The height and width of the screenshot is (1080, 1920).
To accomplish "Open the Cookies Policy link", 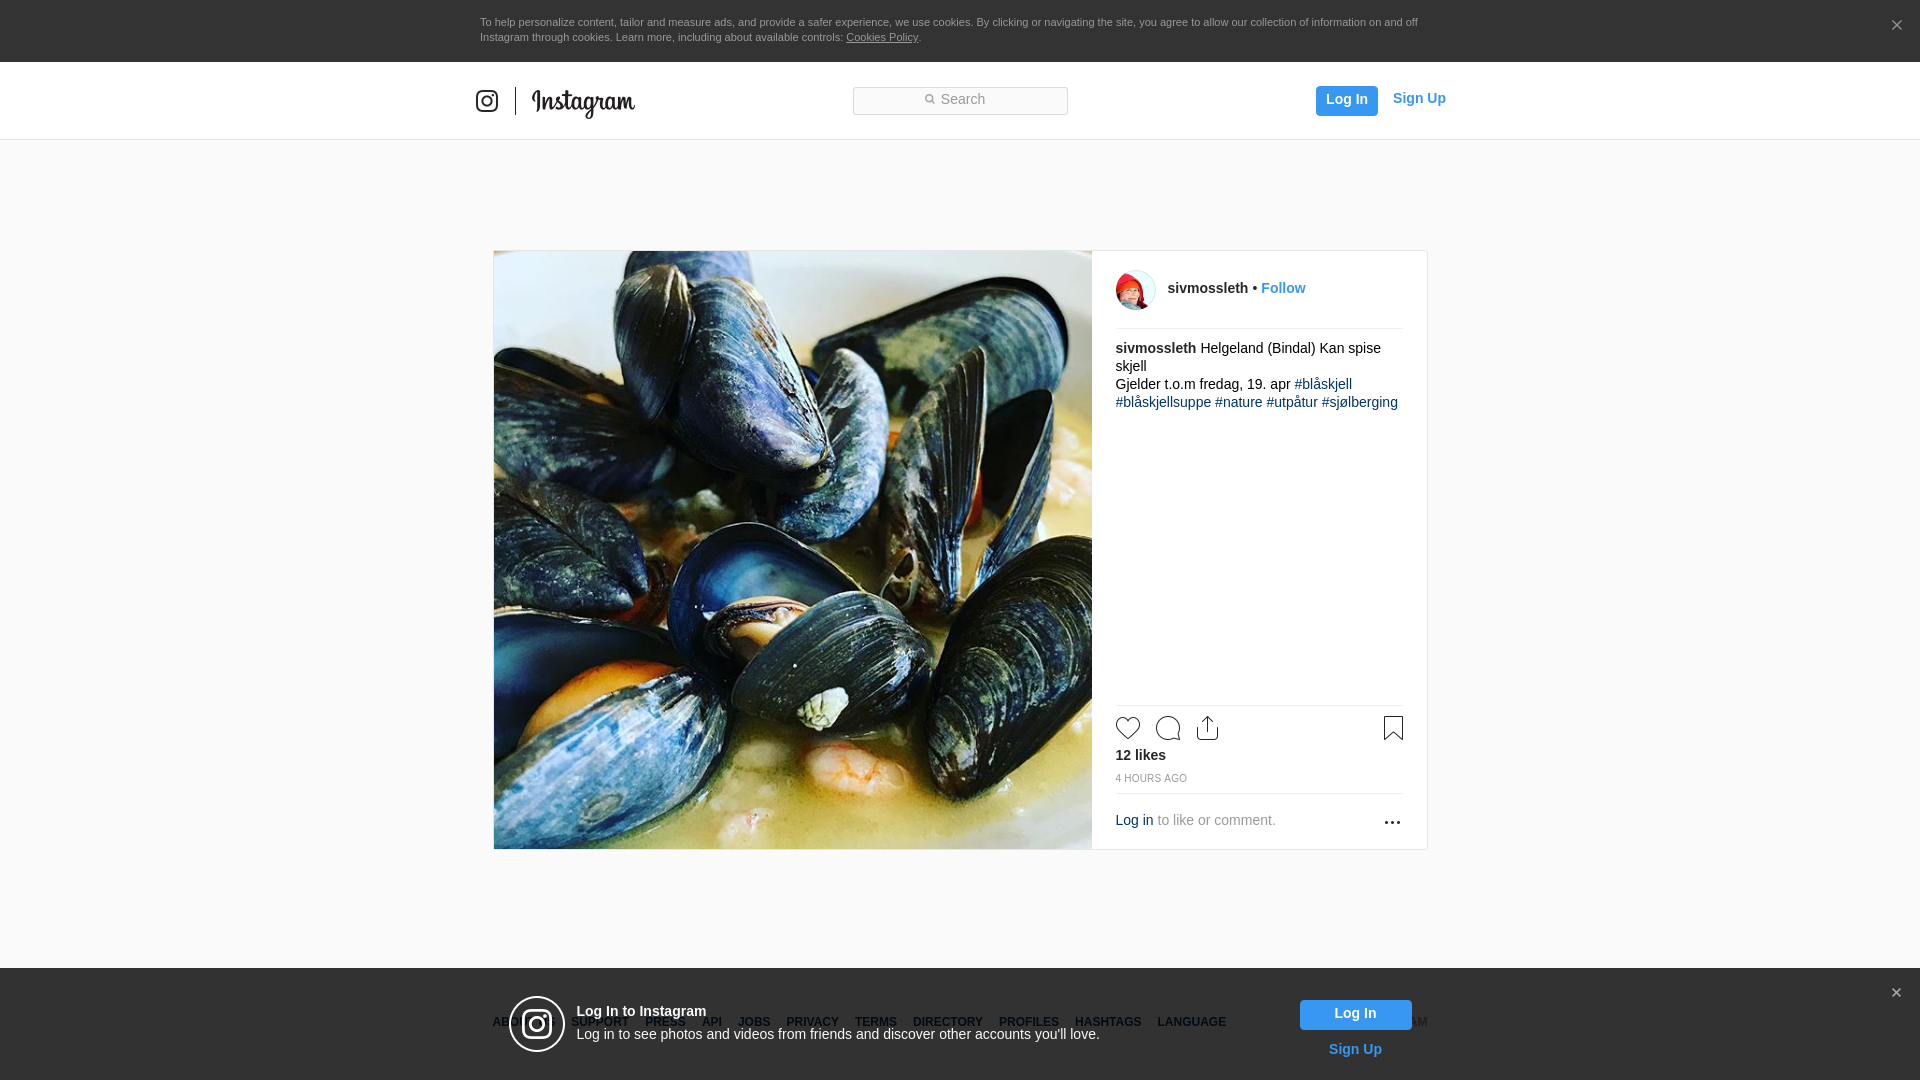I will [881, 37].
